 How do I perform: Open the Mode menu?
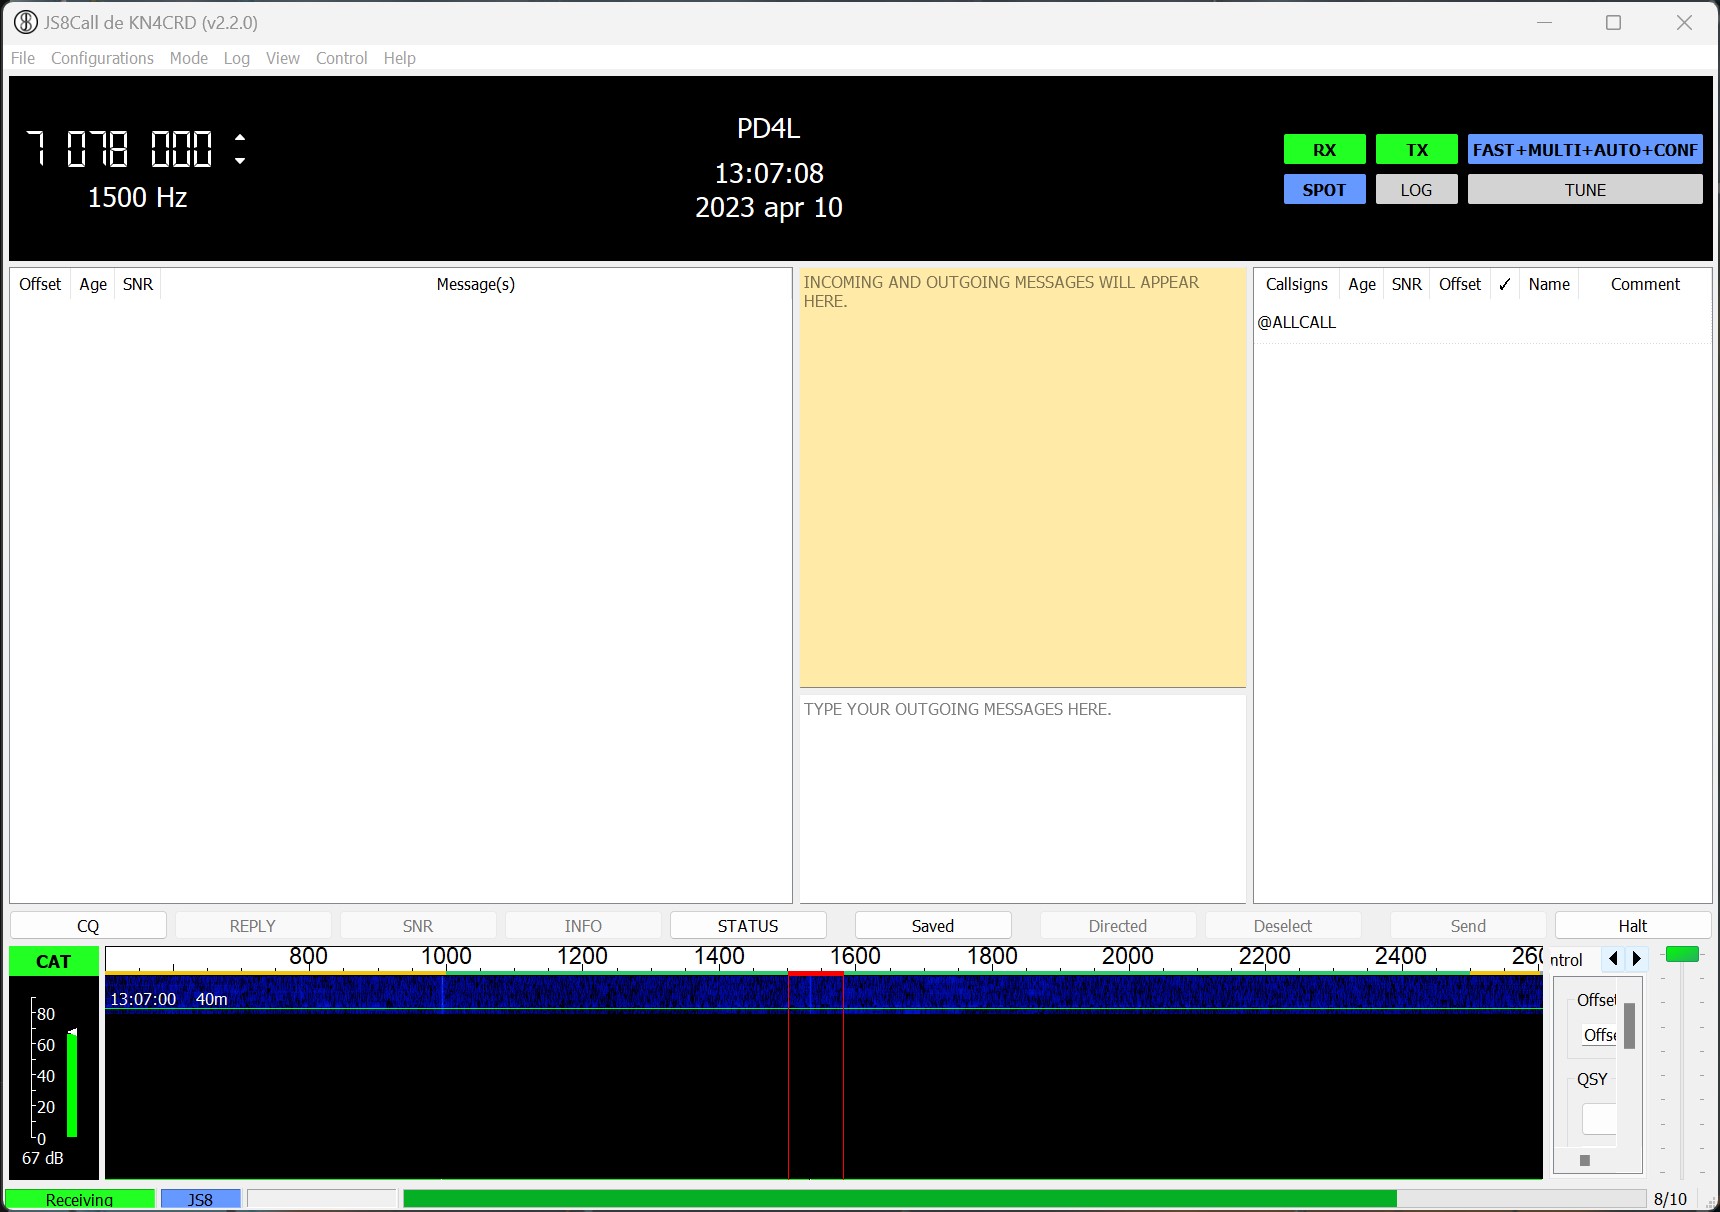pos(188,58)
